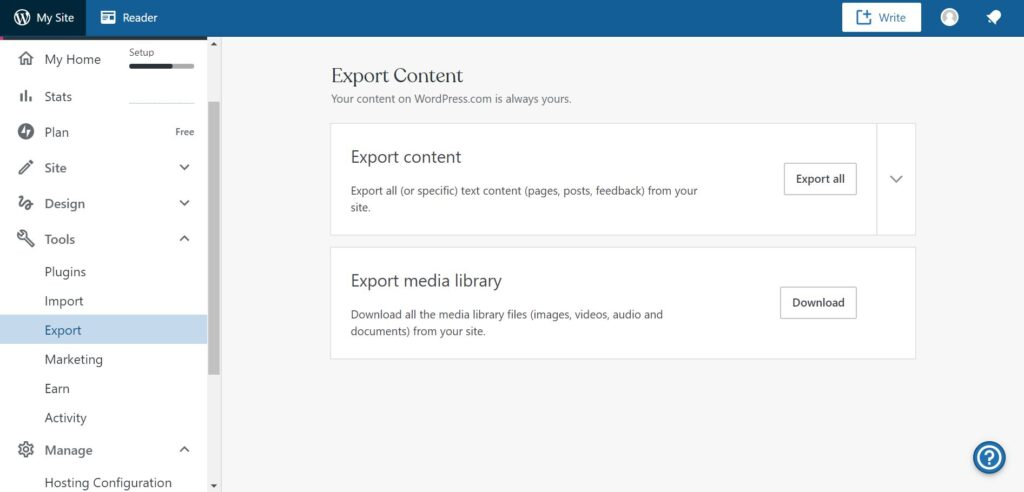Collapse the Manage menu chevron
Image resolution: width=1024 pixels, height=492 pixels.
pos(184,450)
